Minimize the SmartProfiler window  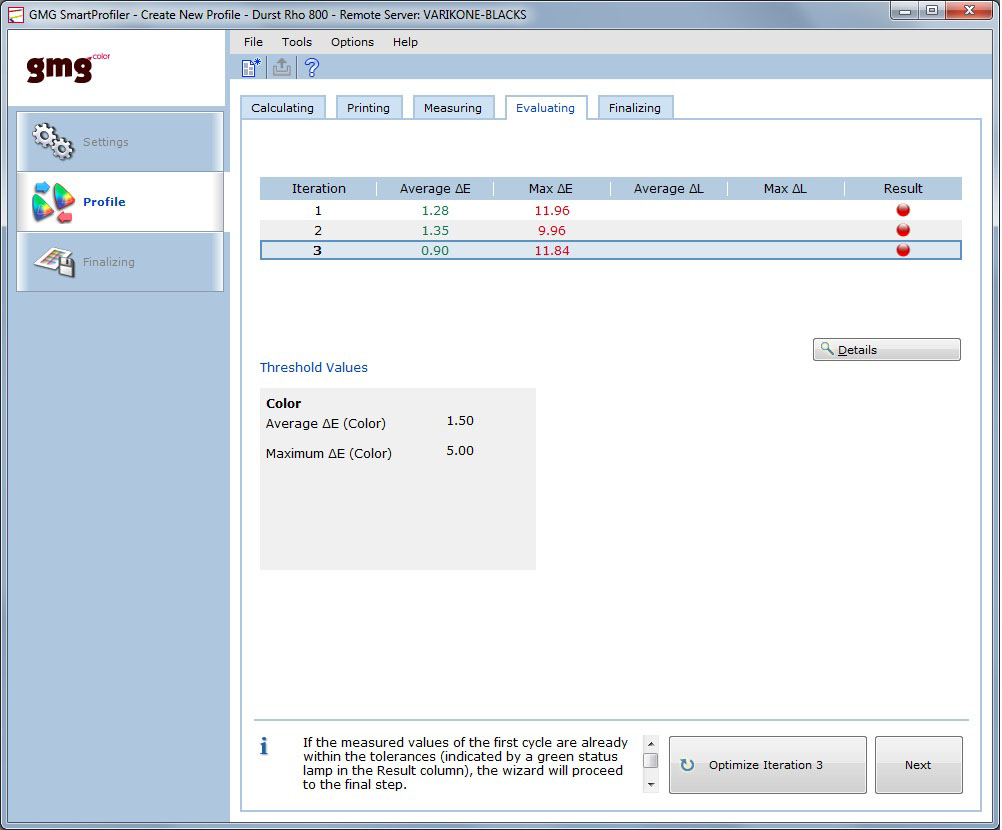(905, 11)
